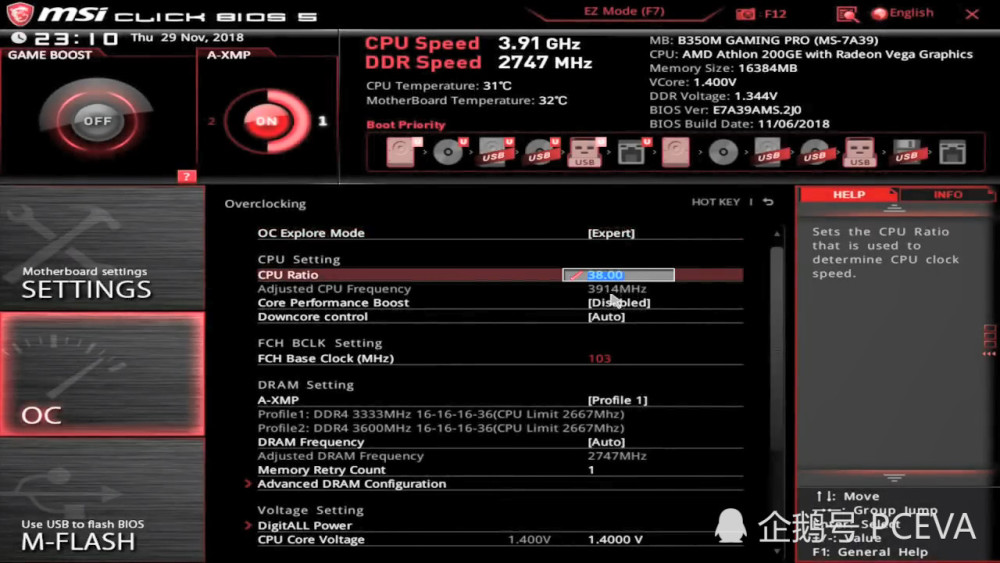Click the MSI dragon shield logo
The image size is (1000, 563).
click(20, 13)
